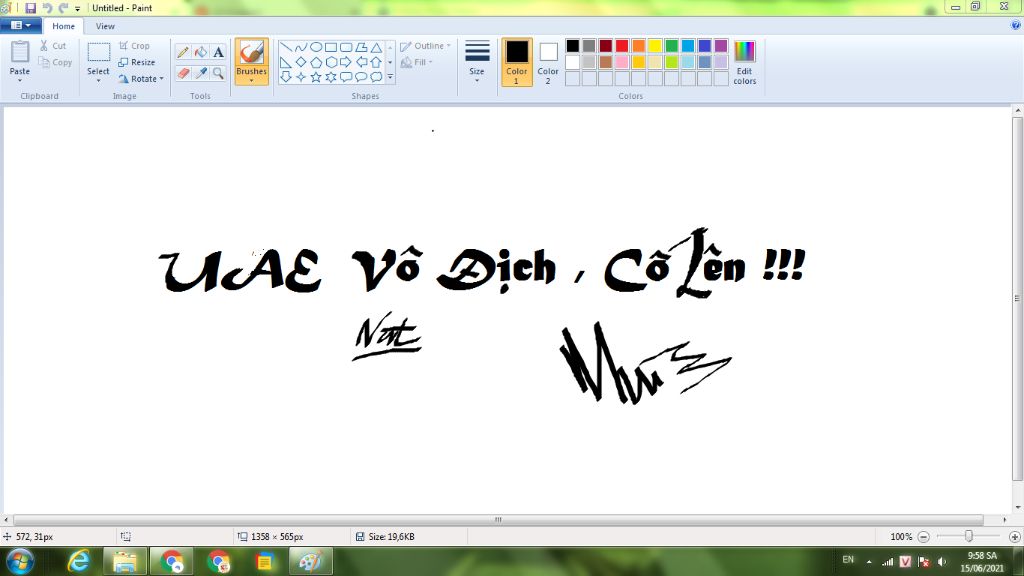Open the Rotate dropdown

tap(141, 78)
